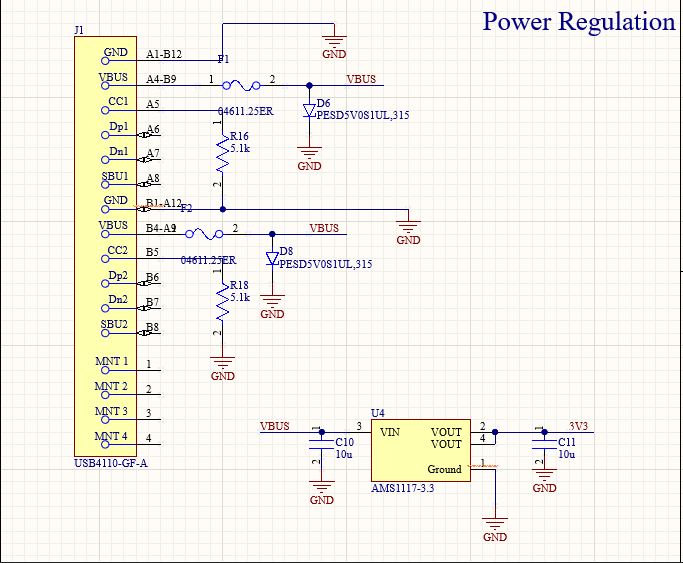Click the no-connect cross on pin B6
Screen dimensions: 683x563
[144, 283]
